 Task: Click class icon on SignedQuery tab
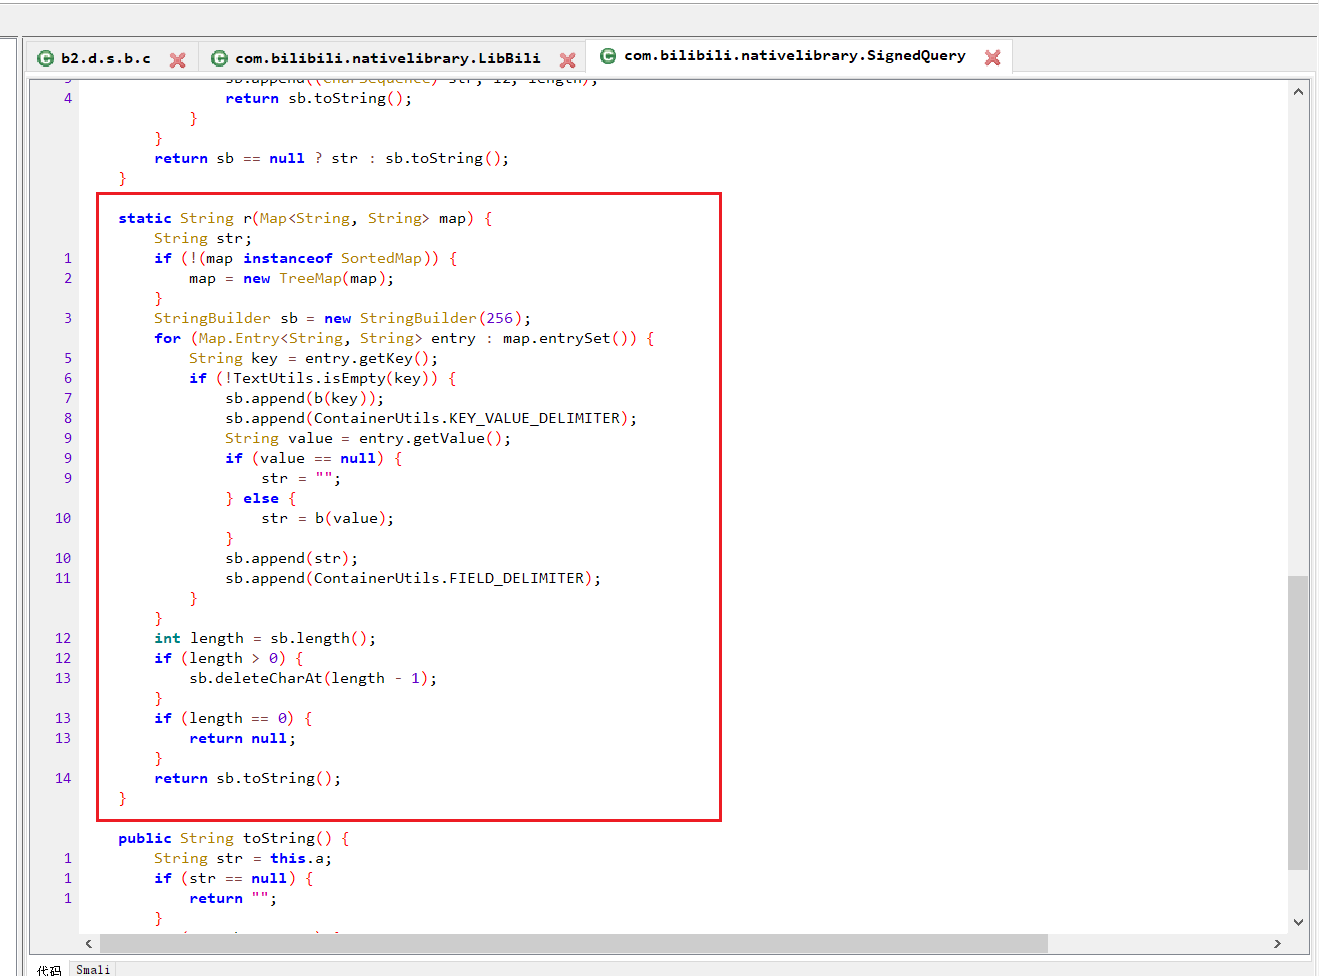click(608, 55)
